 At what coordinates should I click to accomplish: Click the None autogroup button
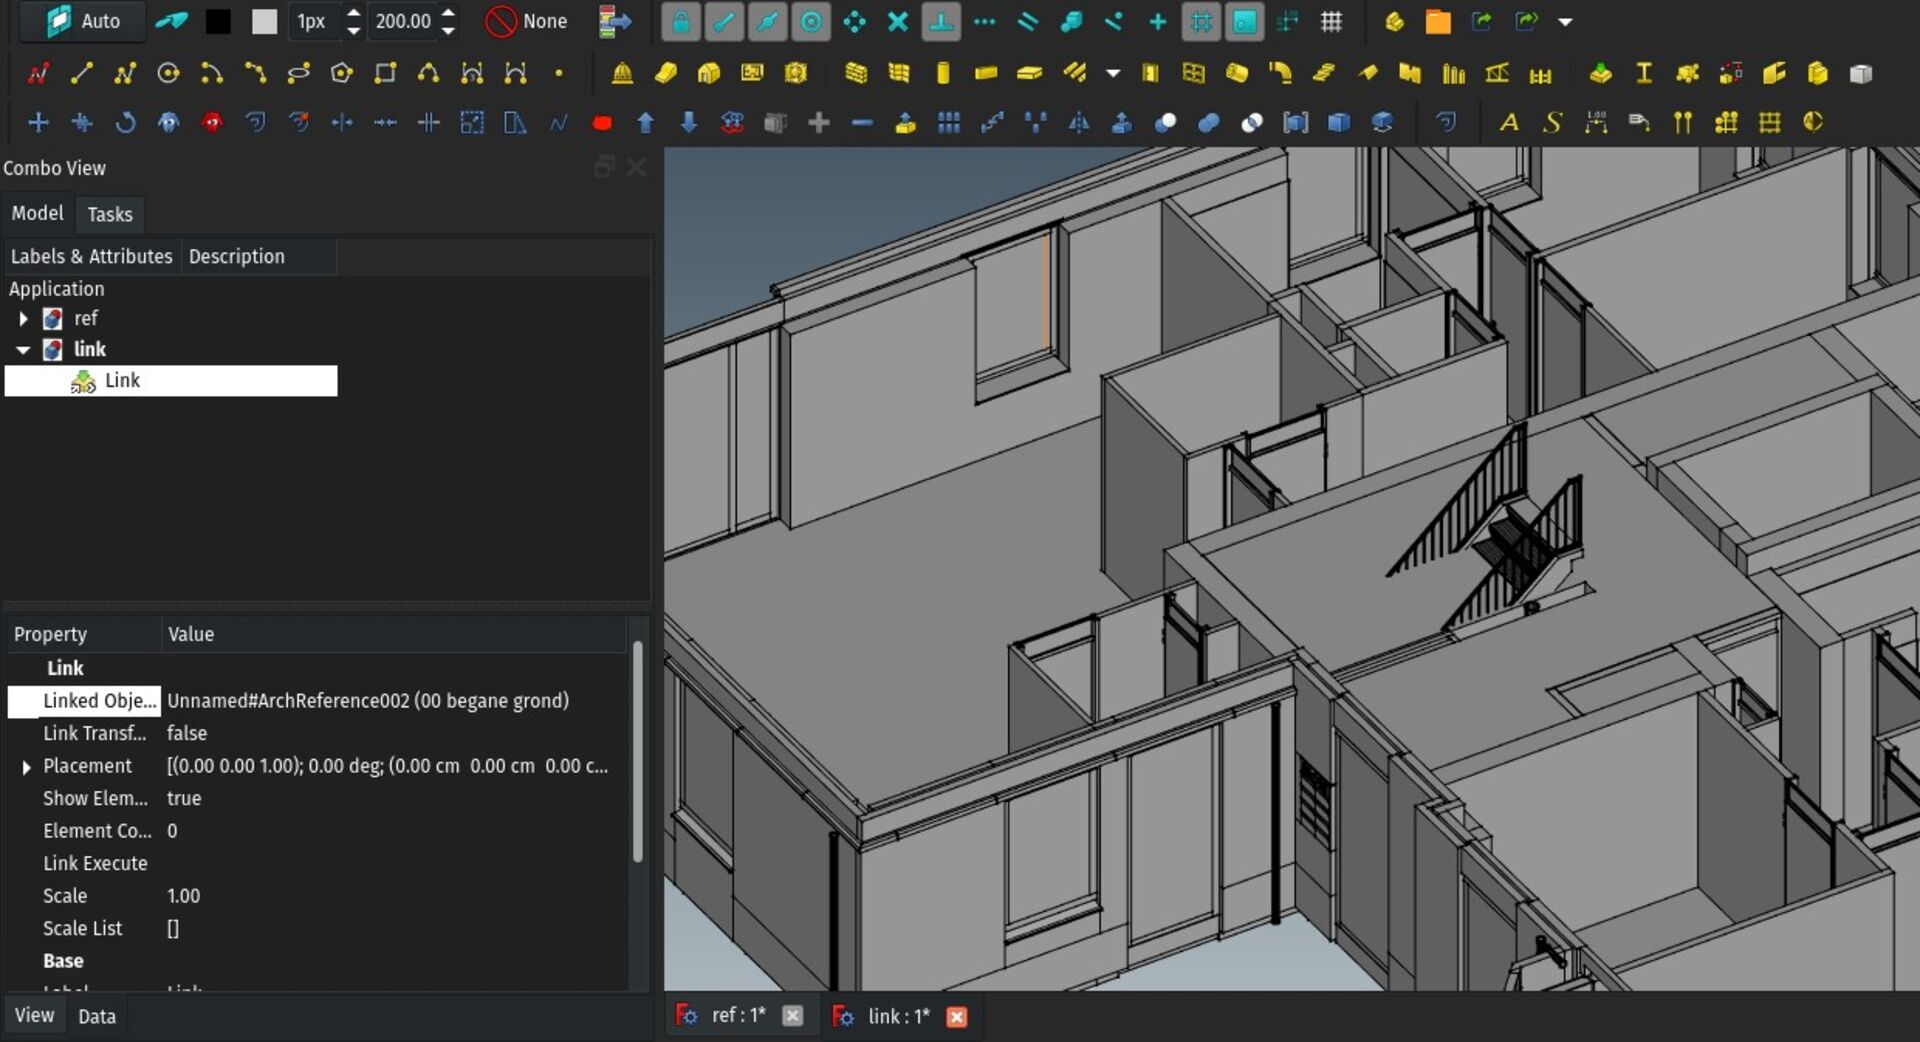526,21
